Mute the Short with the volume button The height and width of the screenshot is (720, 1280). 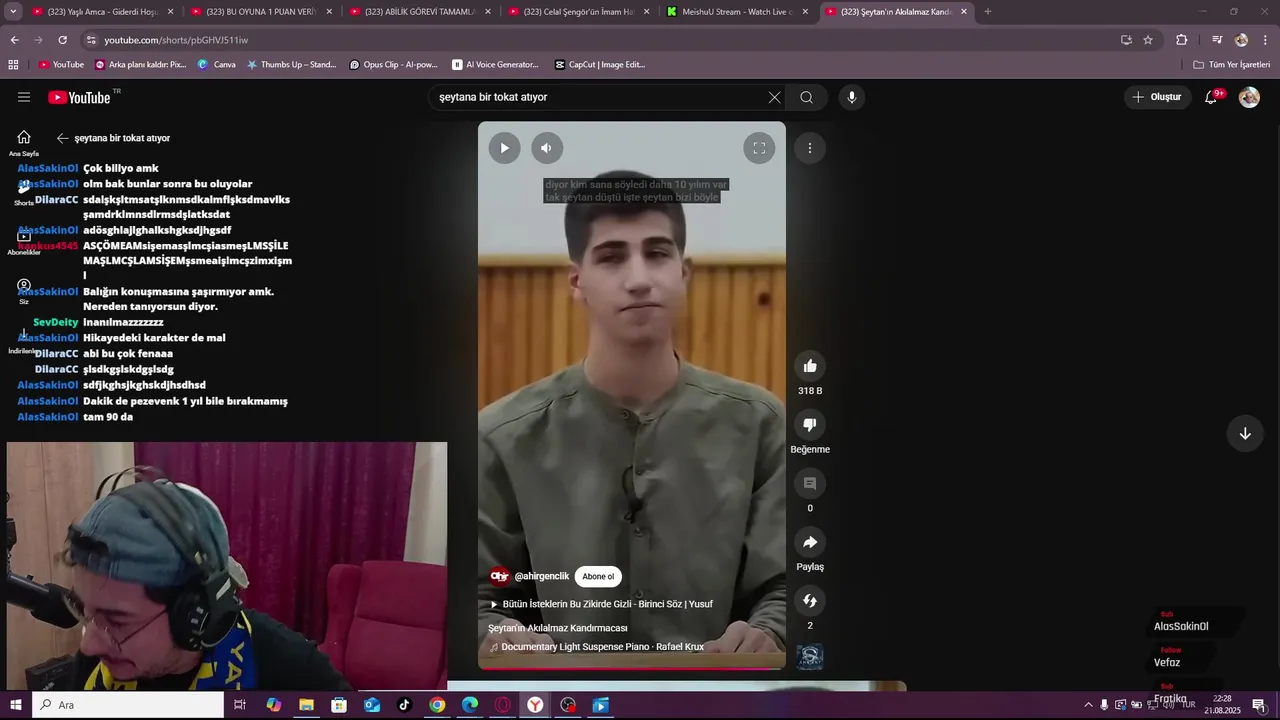click(546, 148)
